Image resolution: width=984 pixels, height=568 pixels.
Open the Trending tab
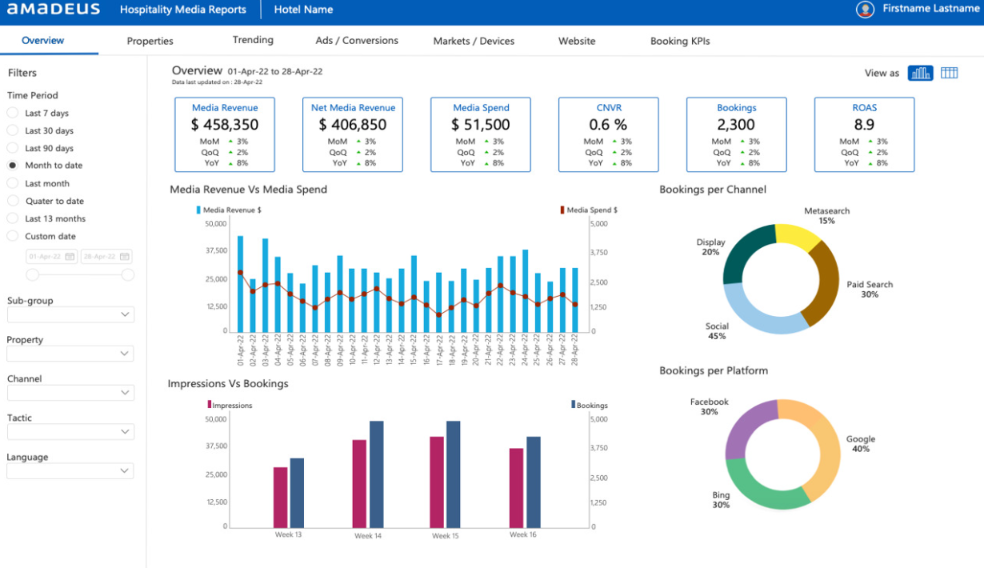(x=253, y=40)
